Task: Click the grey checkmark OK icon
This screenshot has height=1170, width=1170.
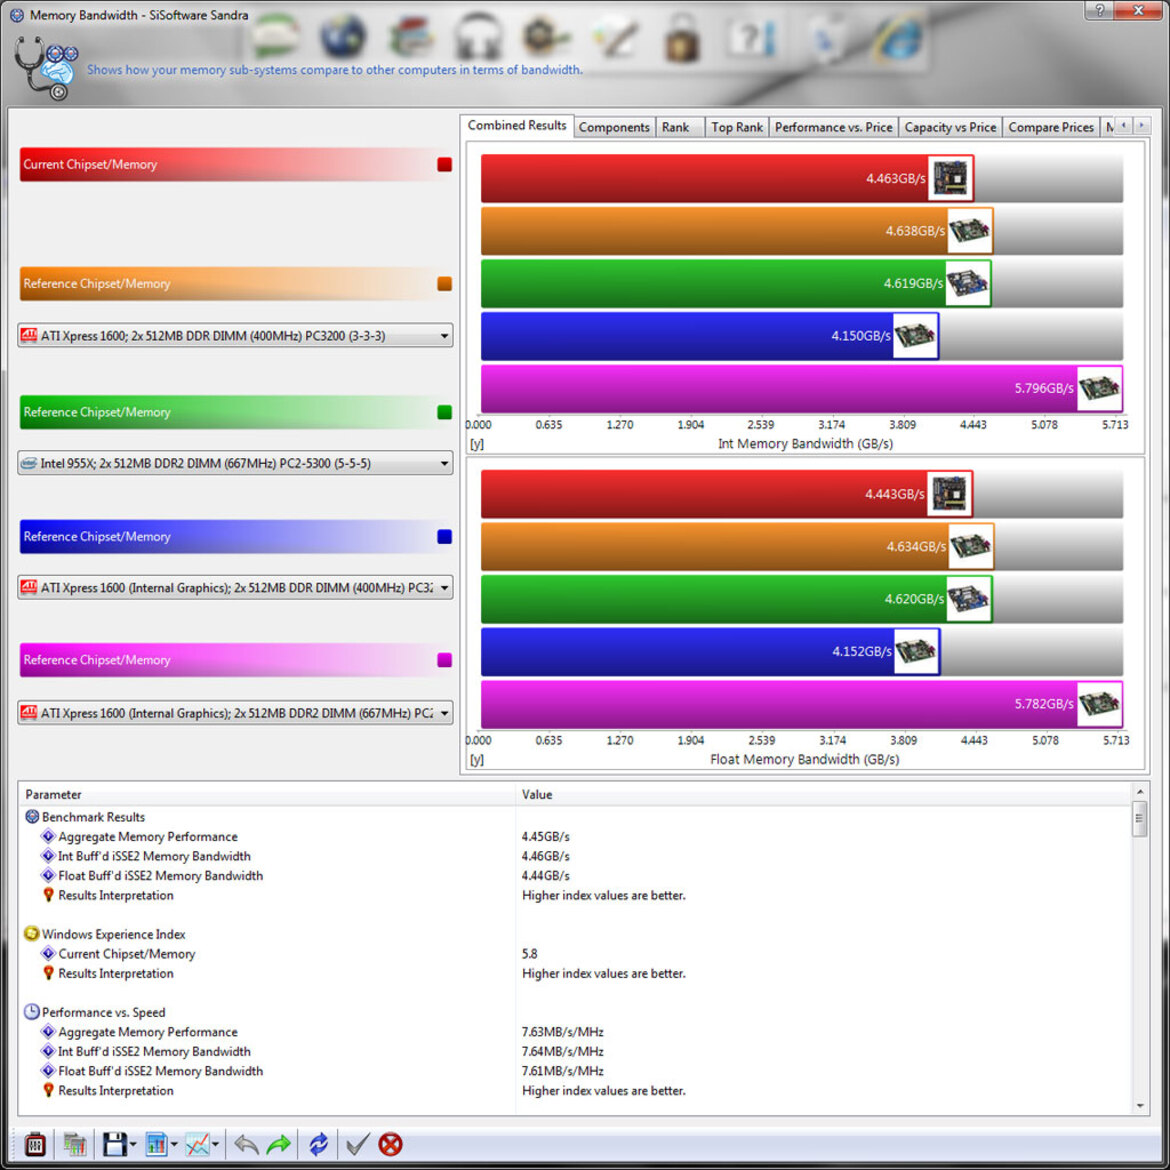Action: (x=357, y=1144)
